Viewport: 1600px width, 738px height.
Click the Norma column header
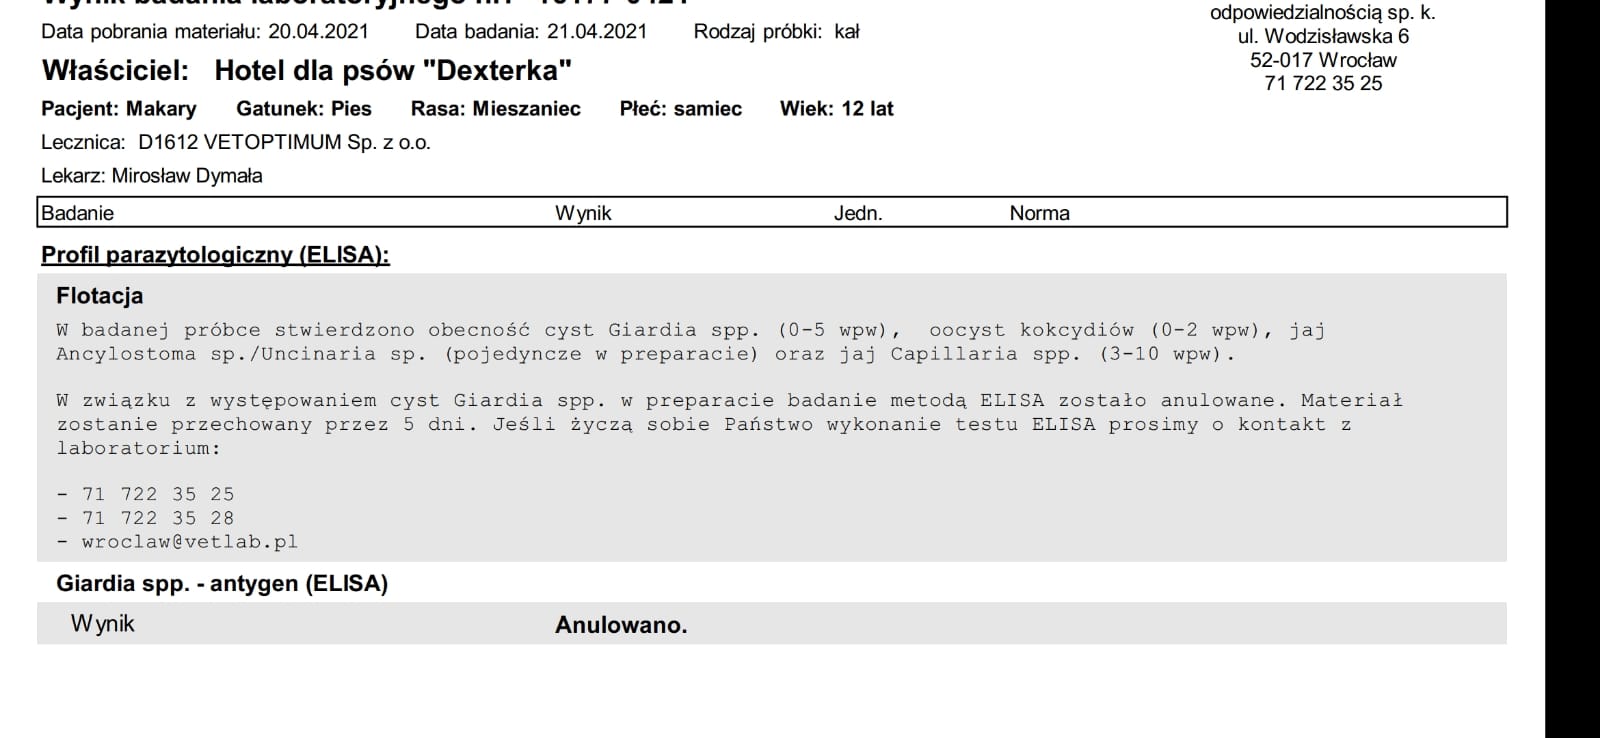(1039, 213)
